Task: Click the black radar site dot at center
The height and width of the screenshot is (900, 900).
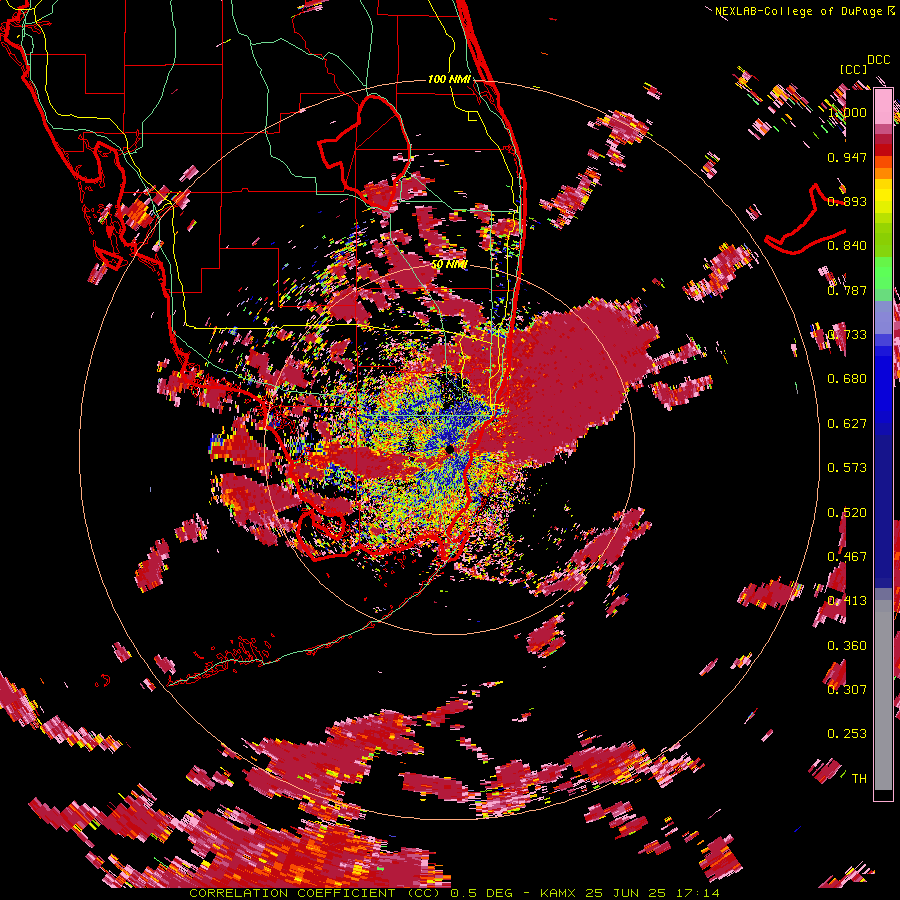Action: (449, 448)
